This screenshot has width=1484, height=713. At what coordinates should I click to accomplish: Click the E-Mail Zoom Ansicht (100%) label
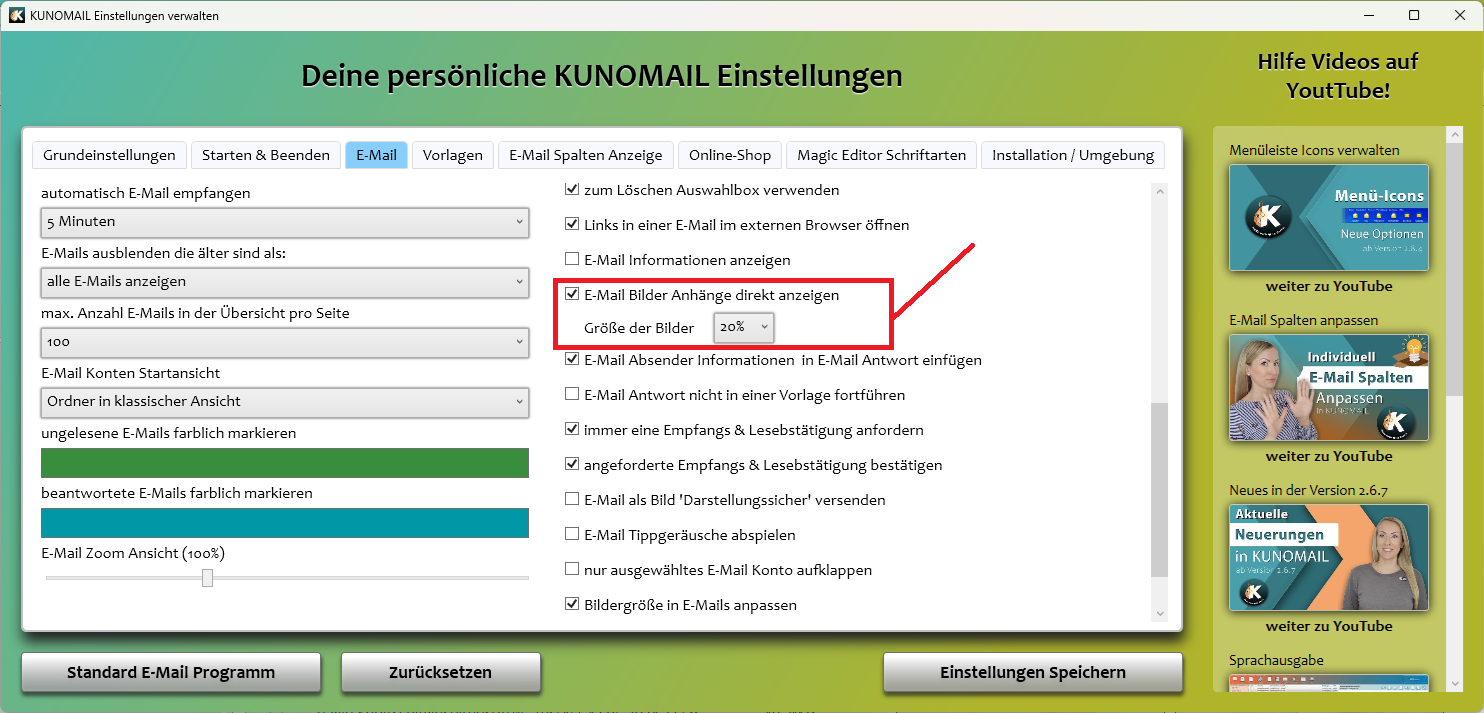point(133,553)
